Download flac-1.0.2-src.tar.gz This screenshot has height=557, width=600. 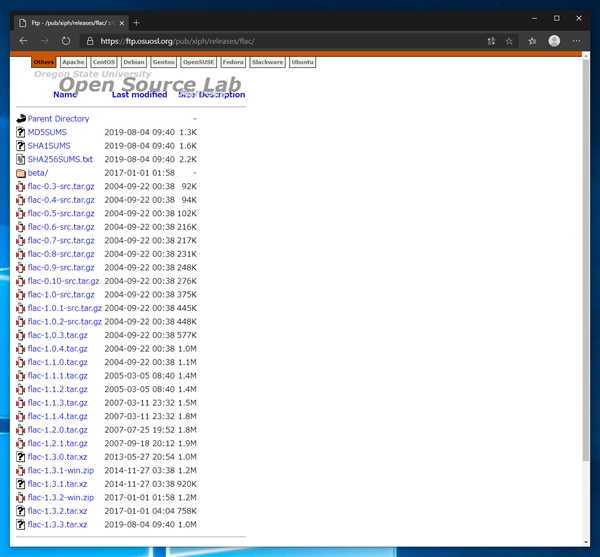(x=65, y=322)
